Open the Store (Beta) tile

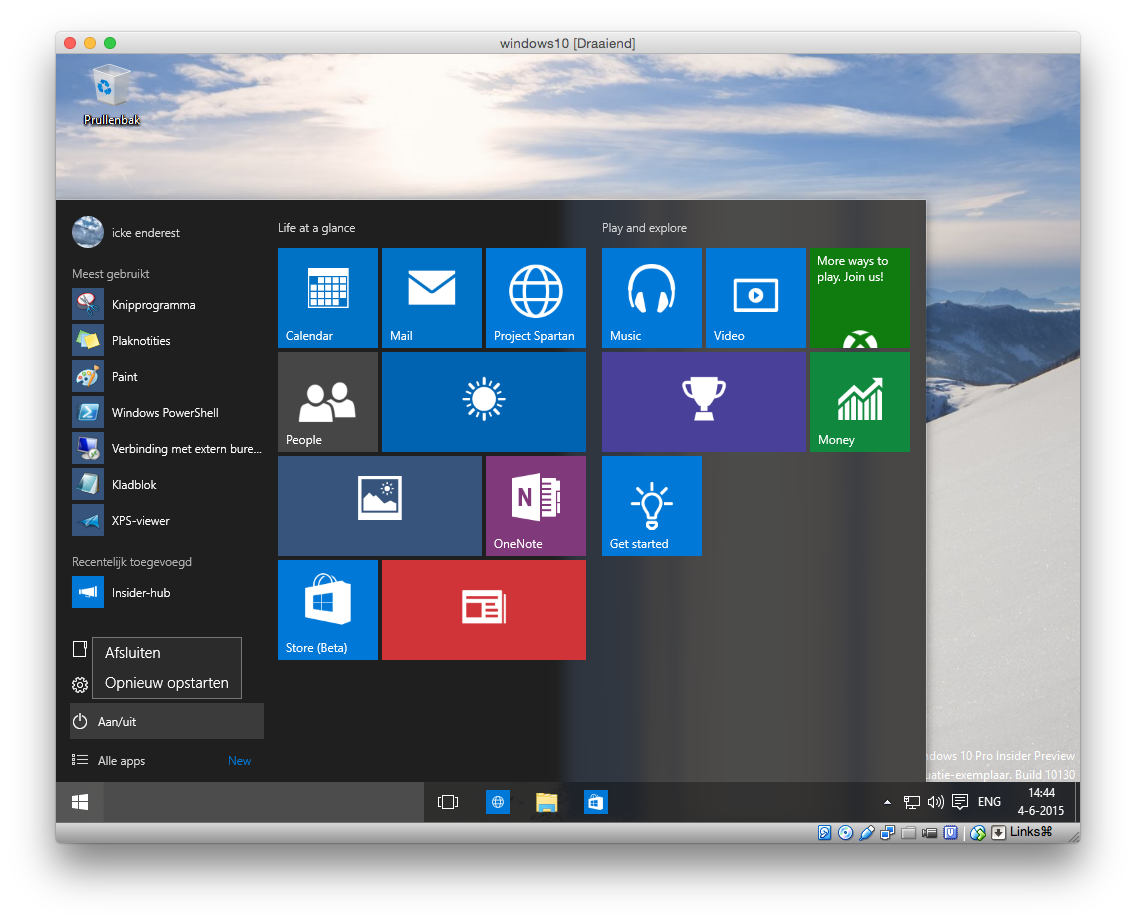[x=328, y=609]
